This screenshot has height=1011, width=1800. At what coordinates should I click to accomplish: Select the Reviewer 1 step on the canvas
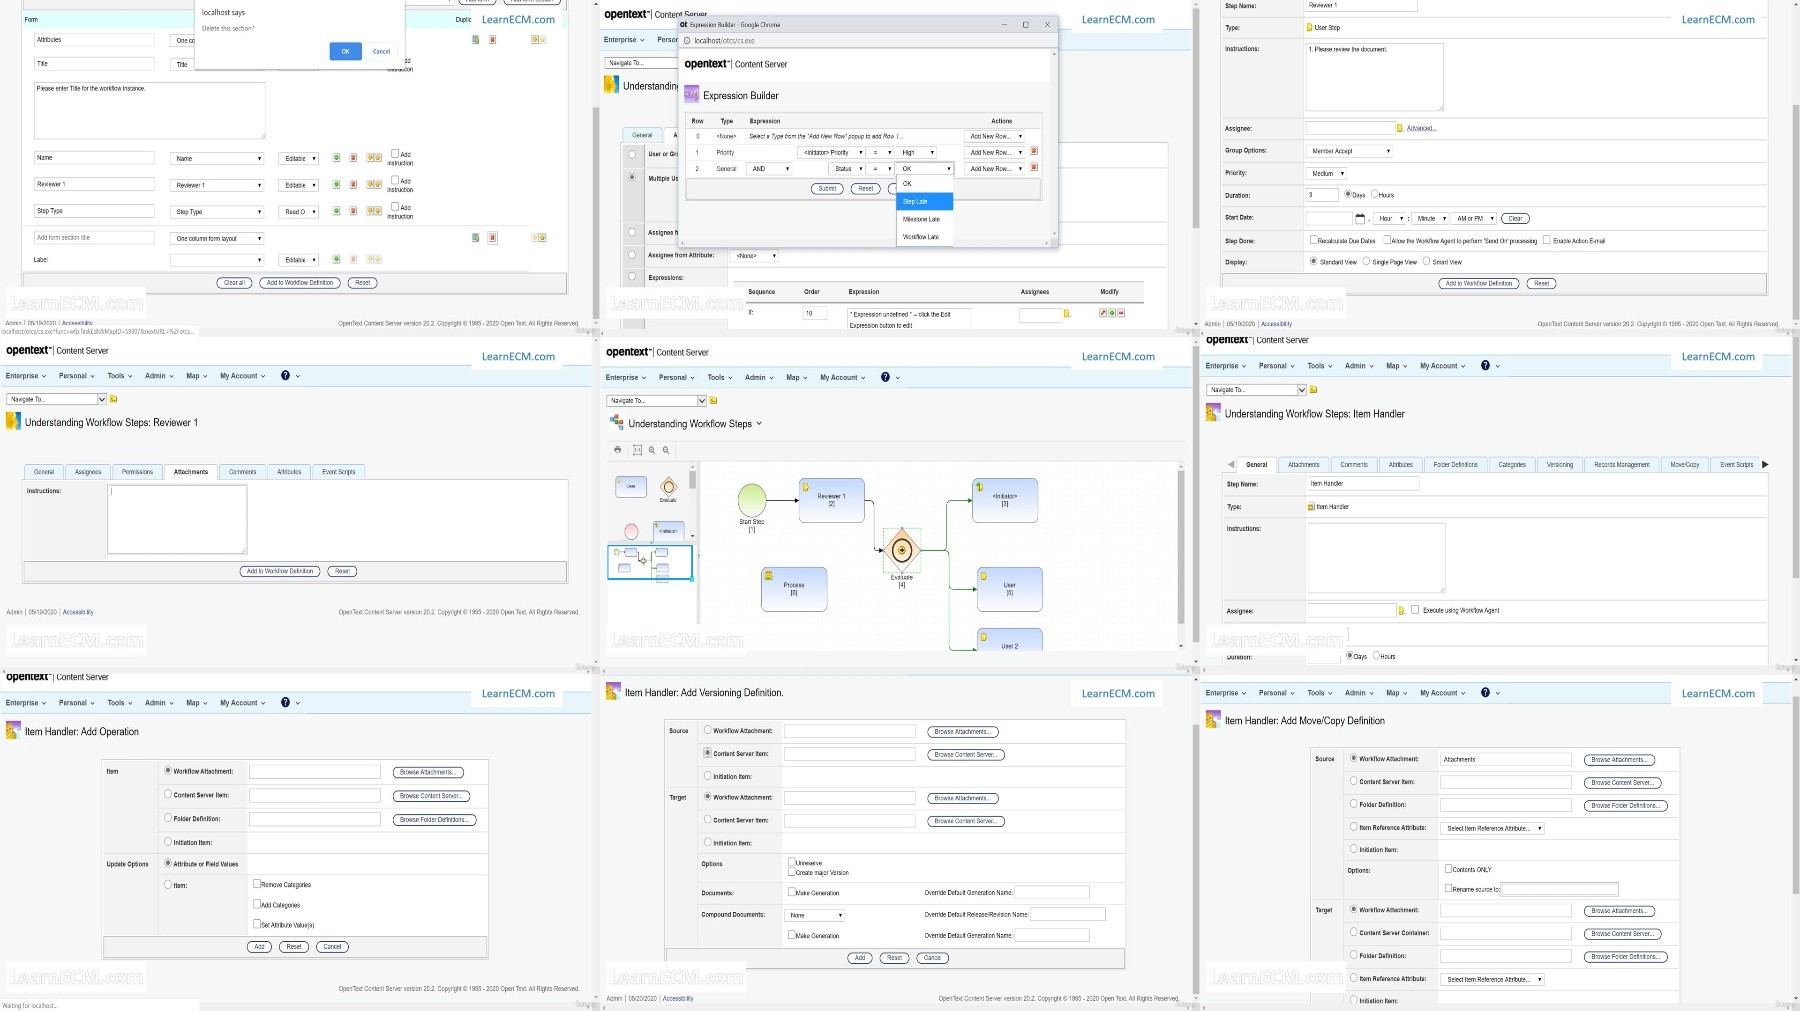(831, 500)
